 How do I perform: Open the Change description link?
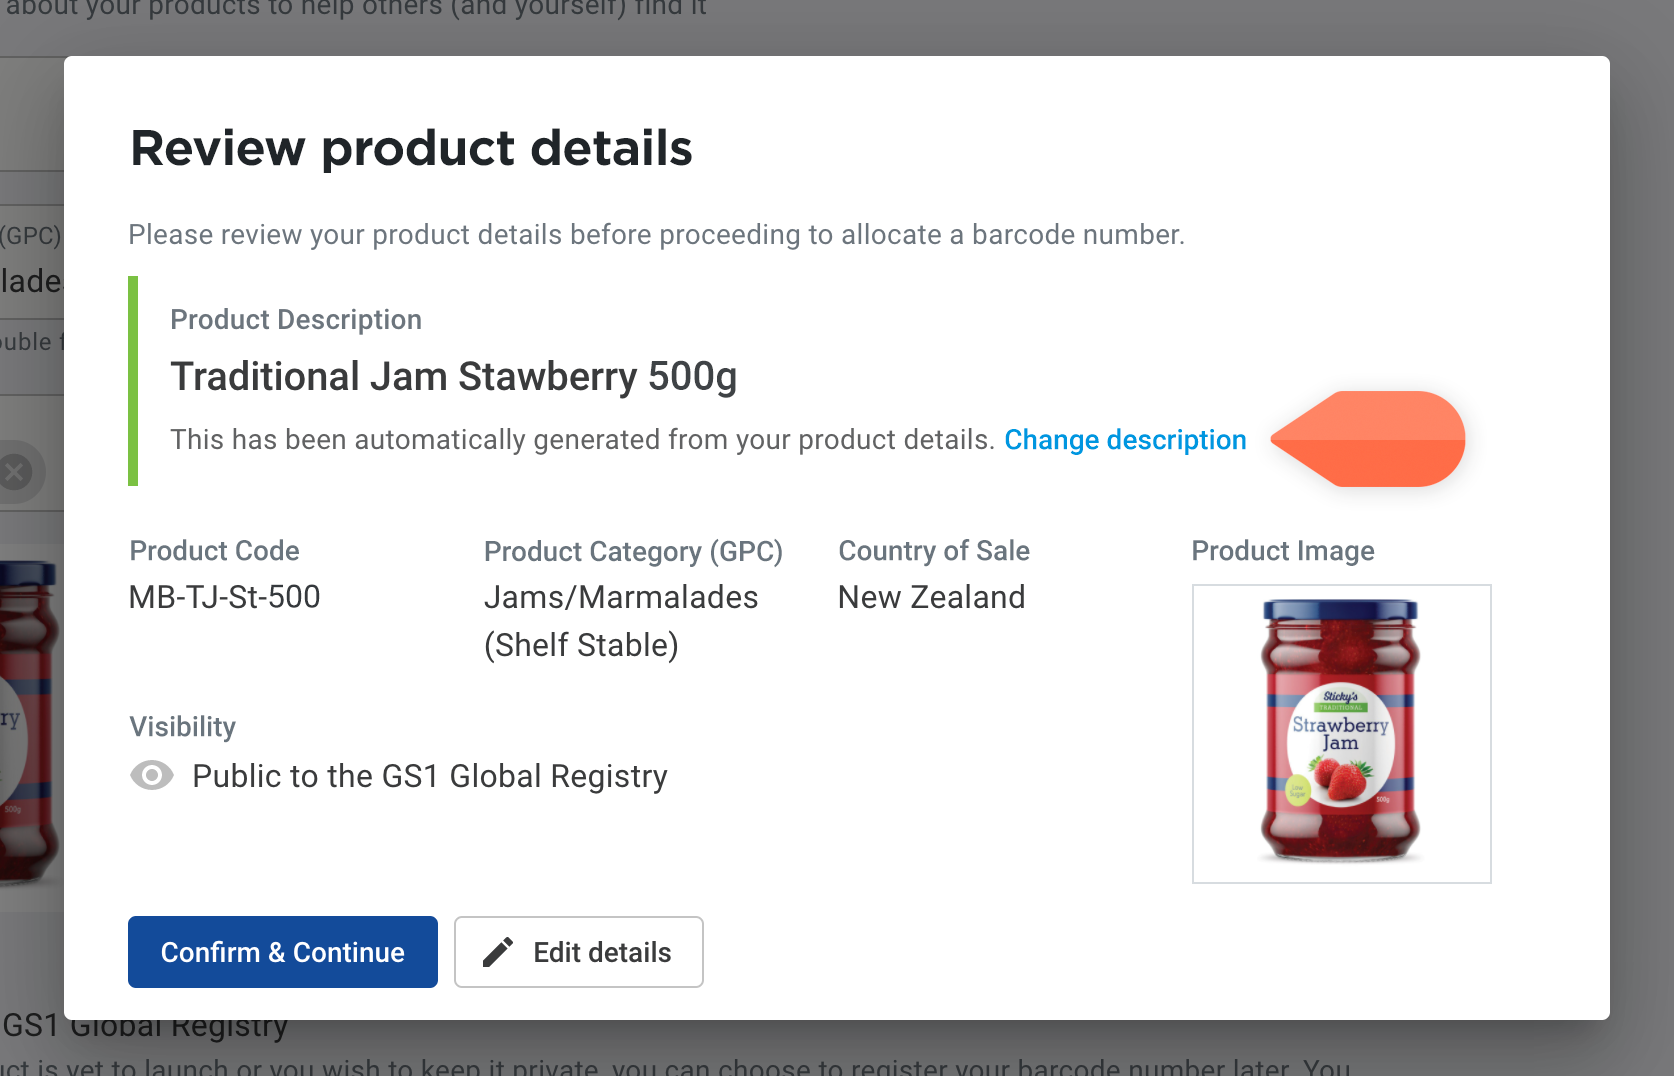tap(1124, 440)
